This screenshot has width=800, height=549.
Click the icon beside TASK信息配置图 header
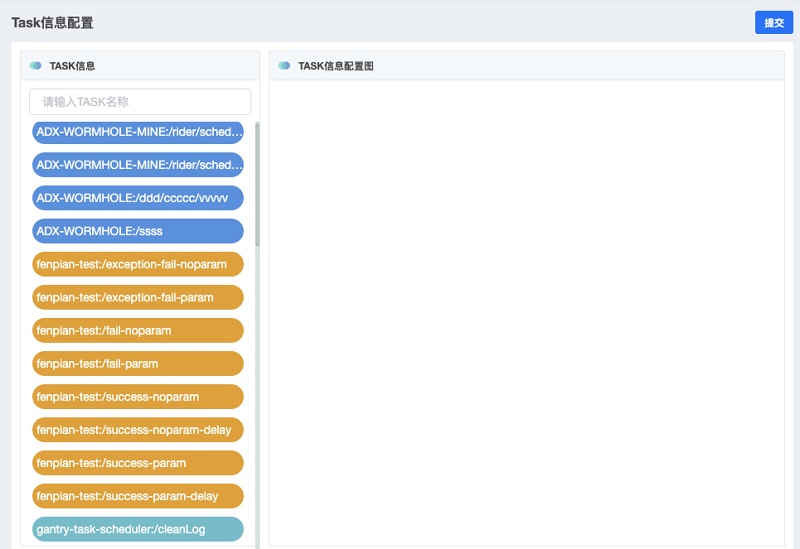[285, 66]
